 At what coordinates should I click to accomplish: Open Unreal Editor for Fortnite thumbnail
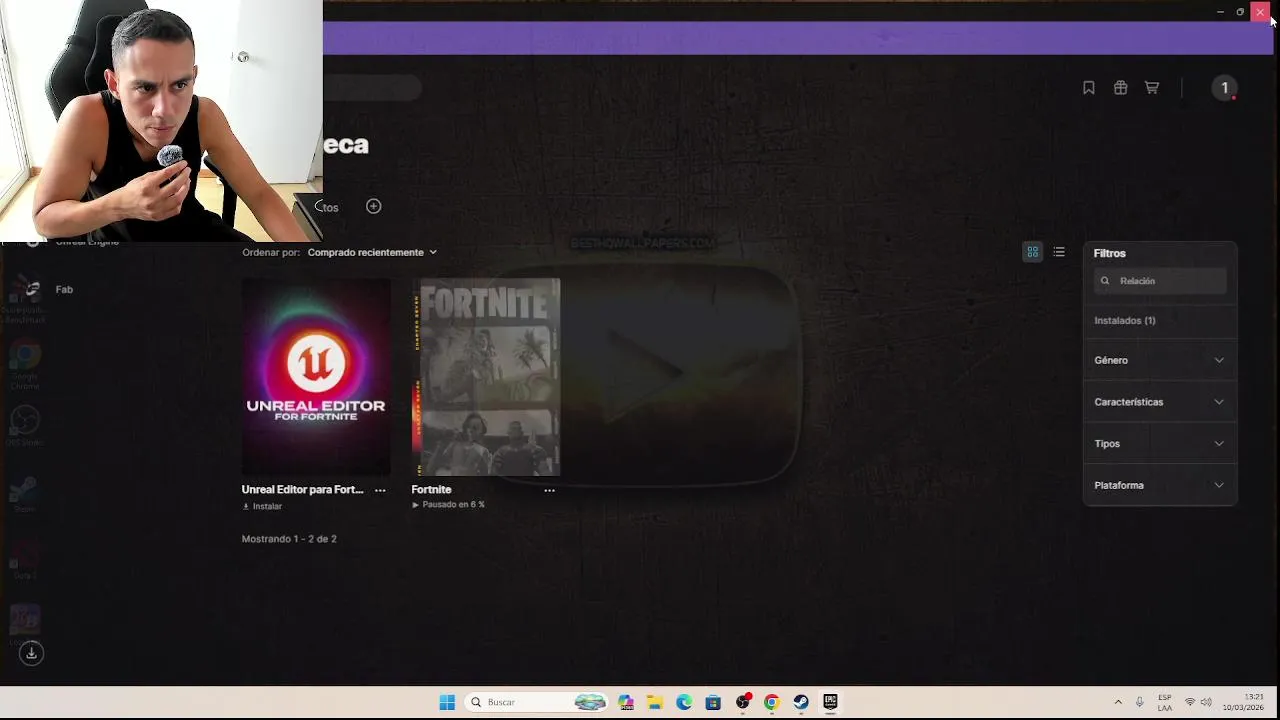316,377
